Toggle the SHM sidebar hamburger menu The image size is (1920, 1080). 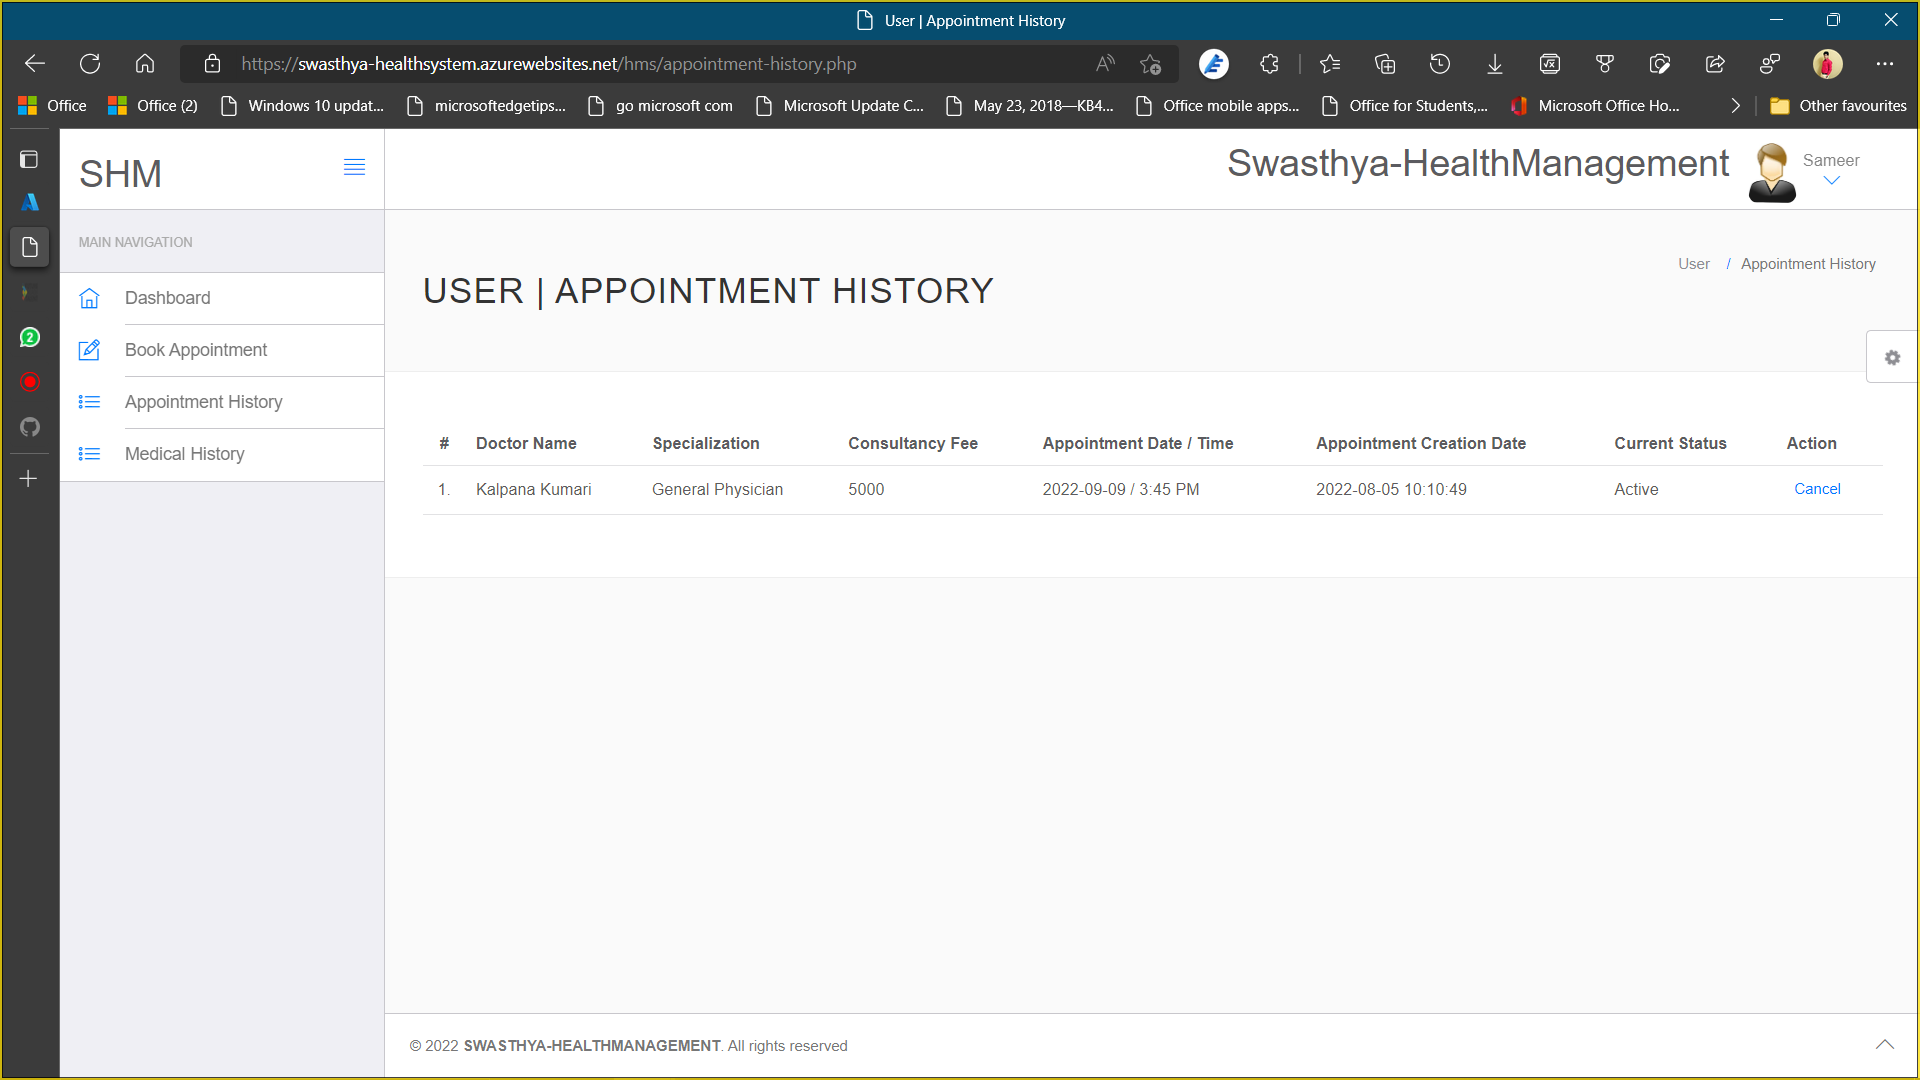[x=354, y=167]
